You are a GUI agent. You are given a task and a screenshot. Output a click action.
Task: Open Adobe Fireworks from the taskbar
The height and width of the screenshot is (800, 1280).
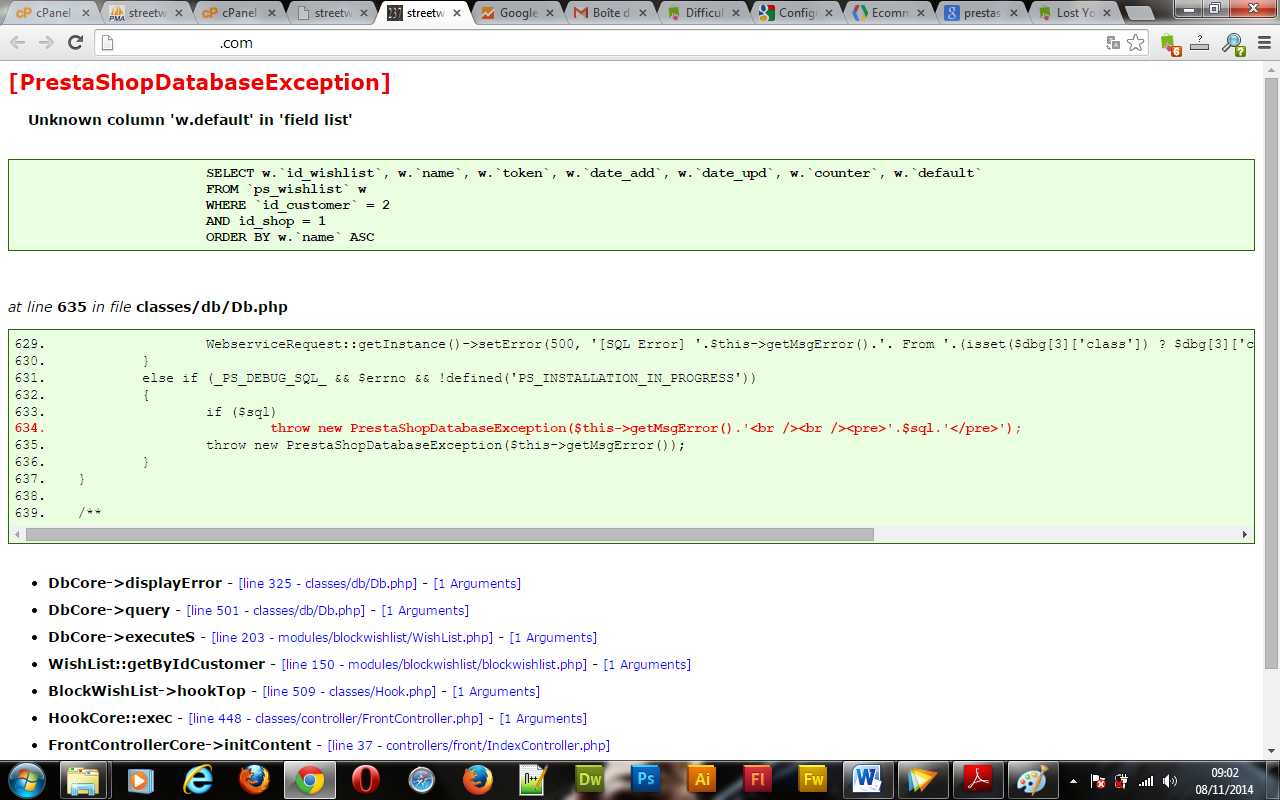(814, 779)
